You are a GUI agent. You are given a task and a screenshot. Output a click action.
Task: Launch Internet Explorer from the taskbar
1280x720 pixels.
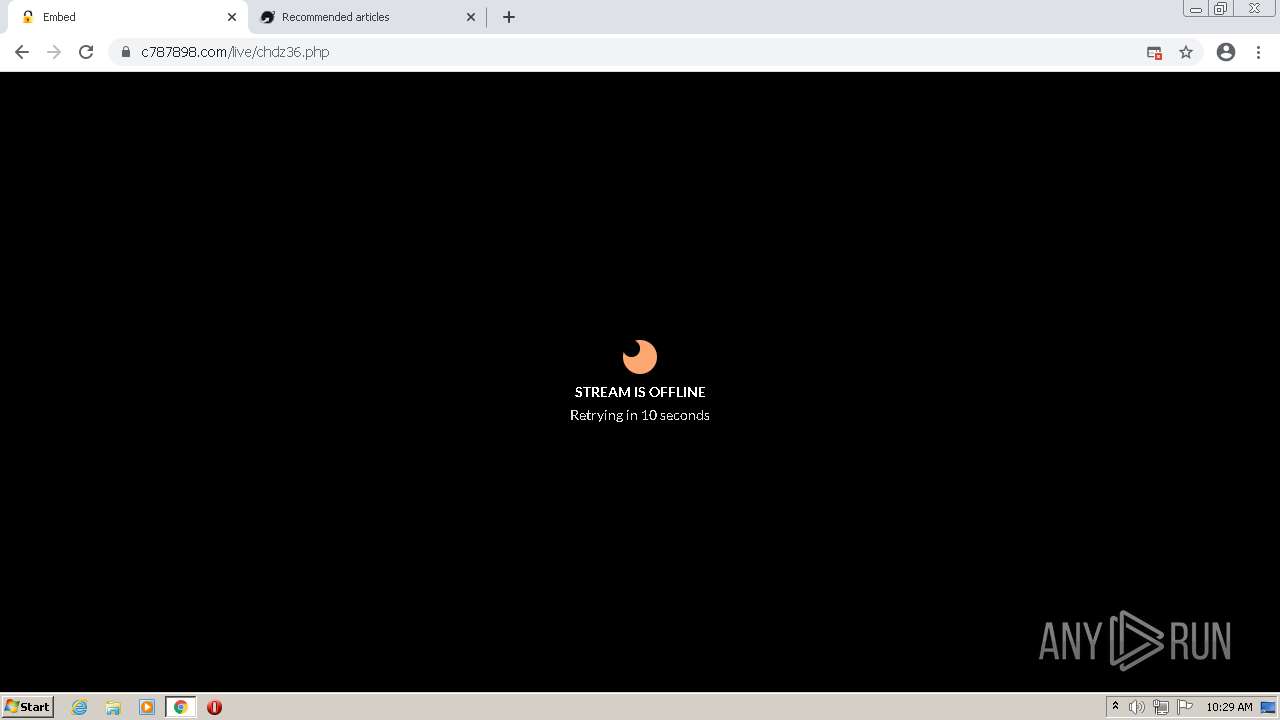(79, 707)
